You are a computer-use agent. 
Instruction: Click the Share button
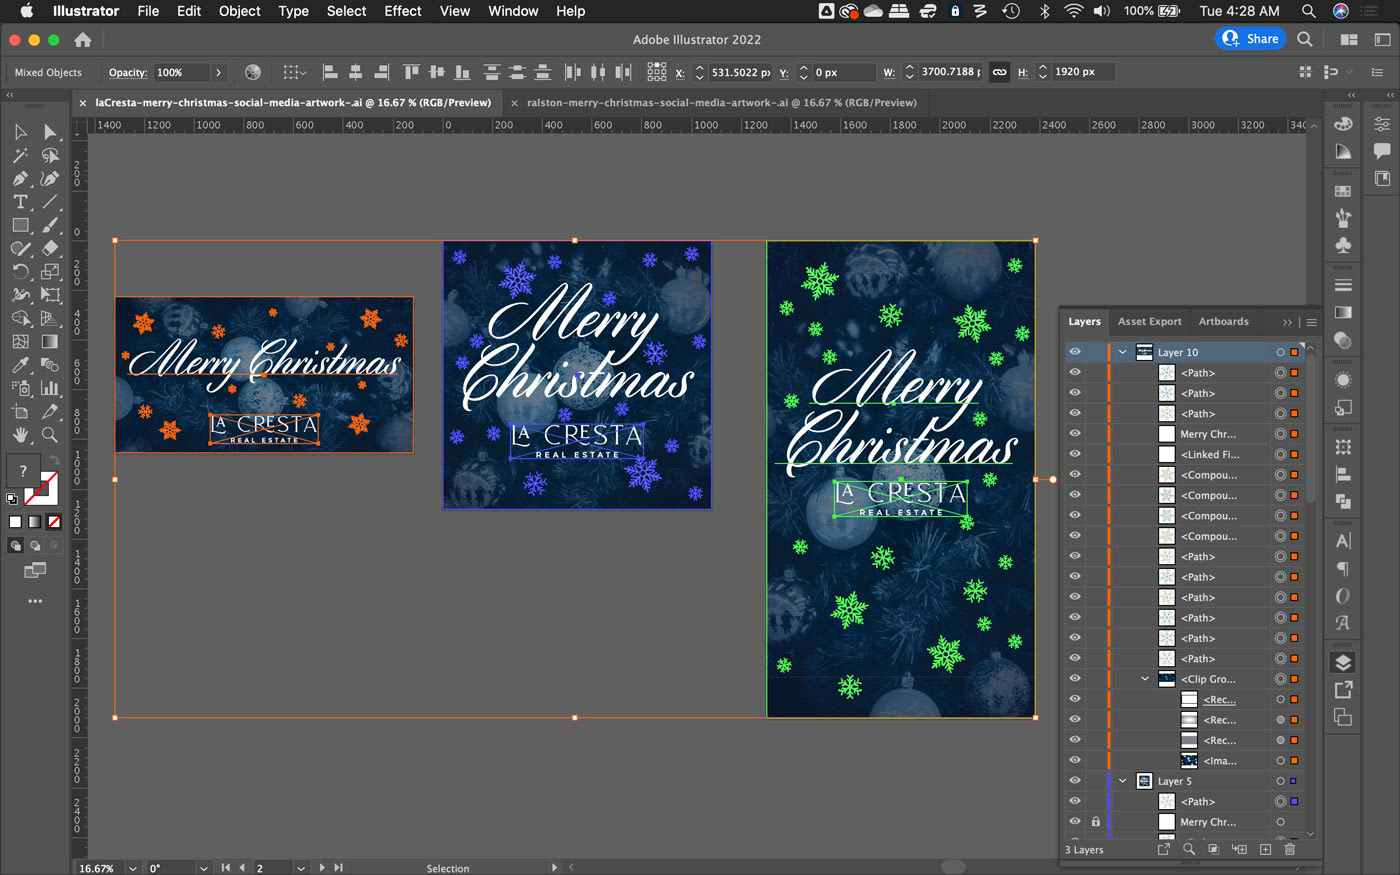coord(1250,39)
